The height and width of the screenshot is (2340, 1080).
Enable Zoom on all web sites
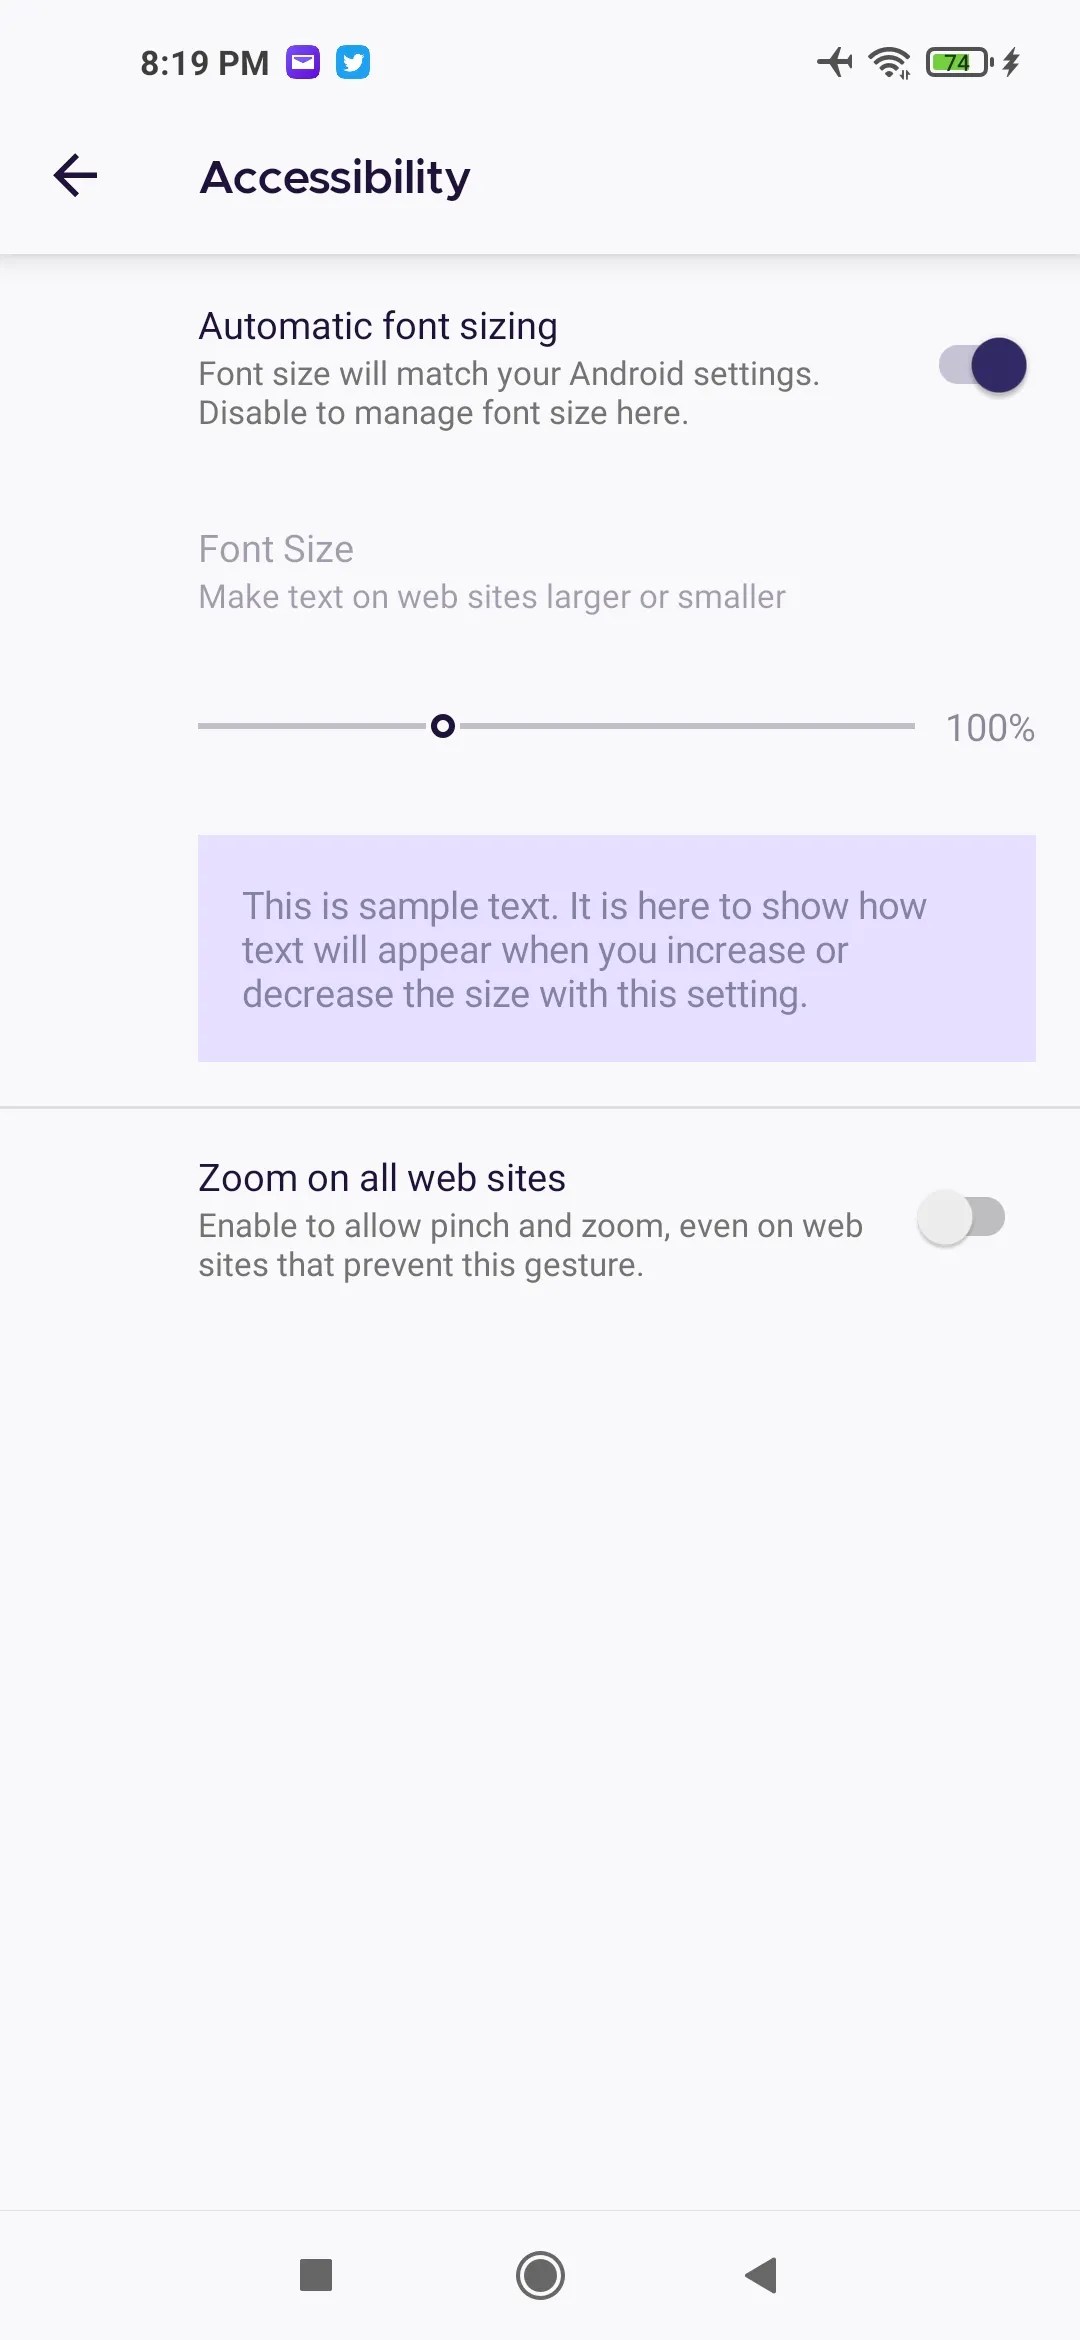(x=962, y=1217)
